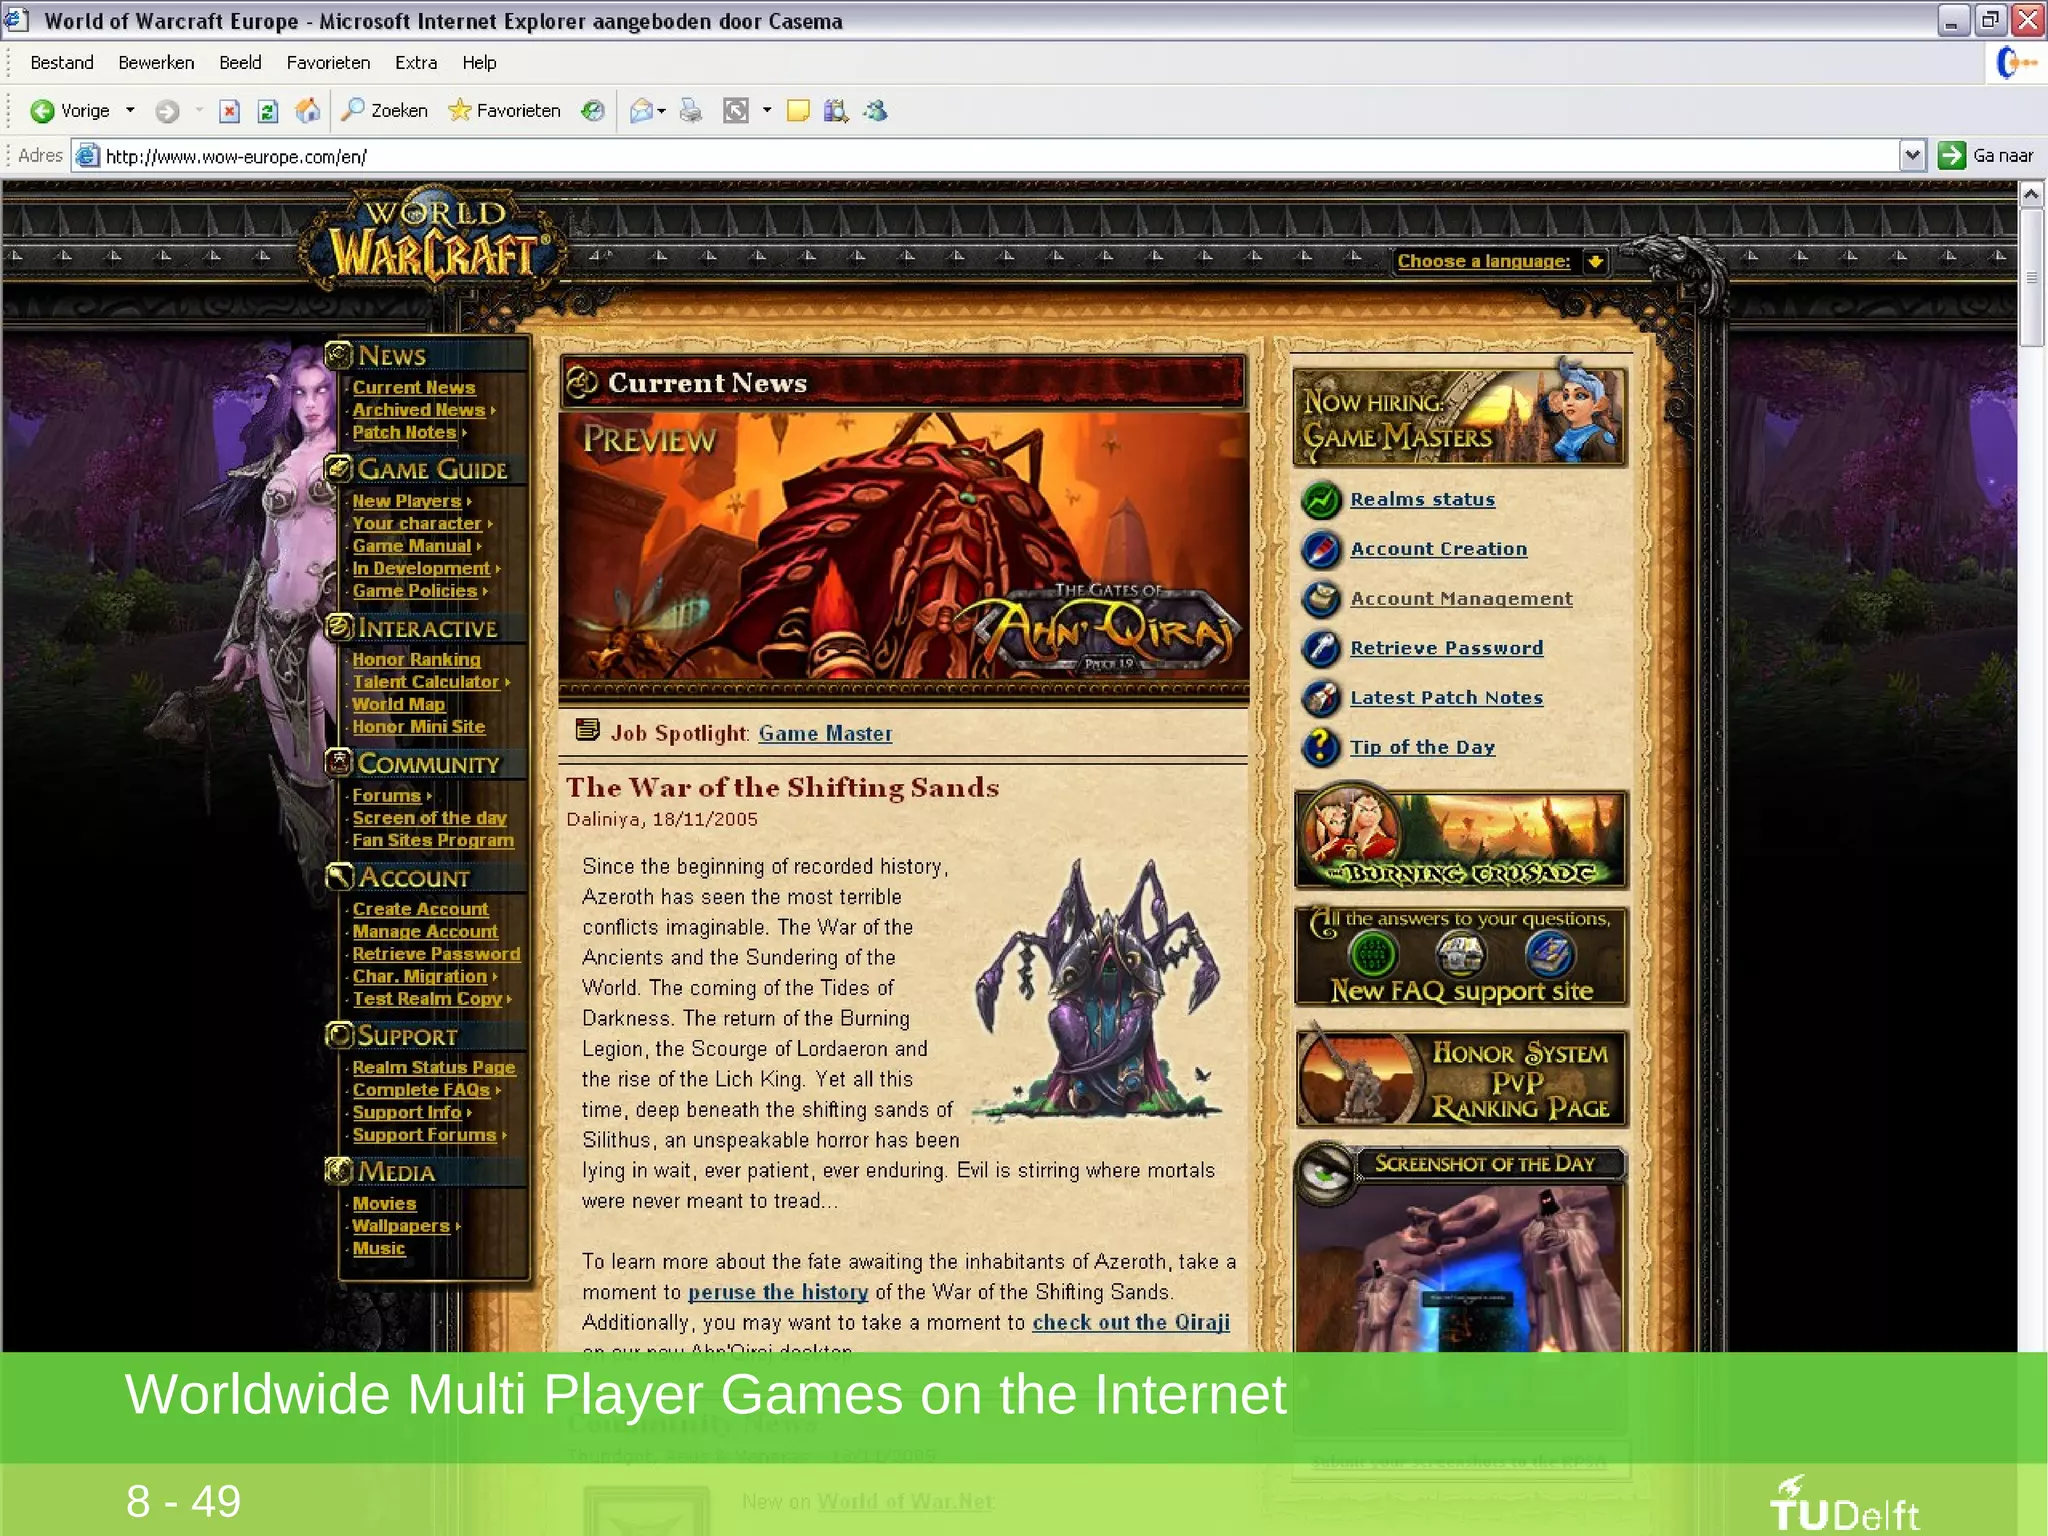Open the New FAQ support site banner

(x=1460, y=956)
